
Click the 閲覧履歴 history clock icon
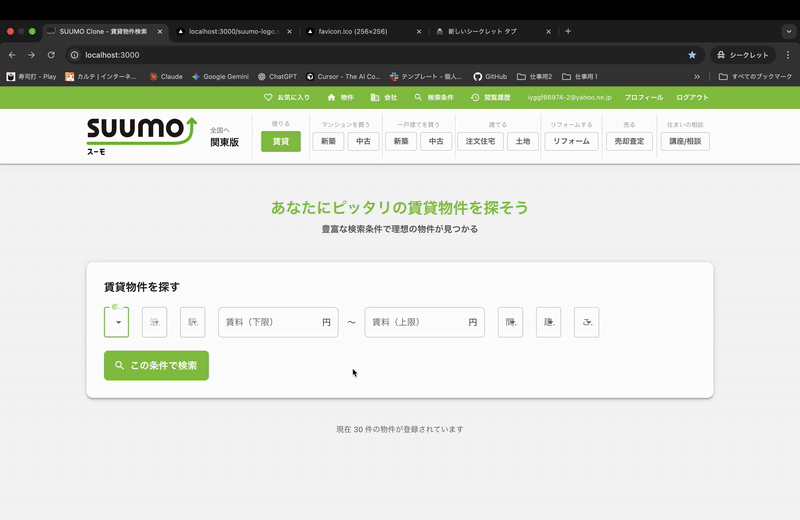point(475,97)
